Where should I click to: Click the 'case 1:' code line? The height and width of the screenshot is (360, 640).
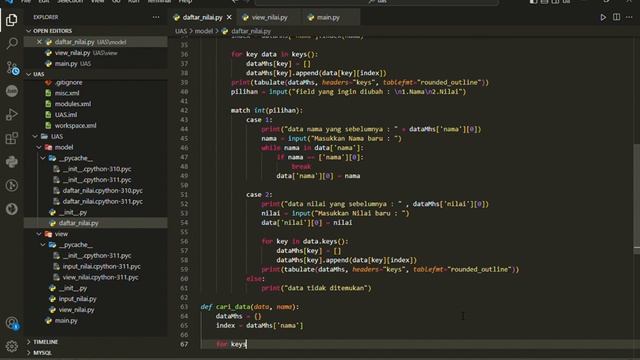[259, 120]
